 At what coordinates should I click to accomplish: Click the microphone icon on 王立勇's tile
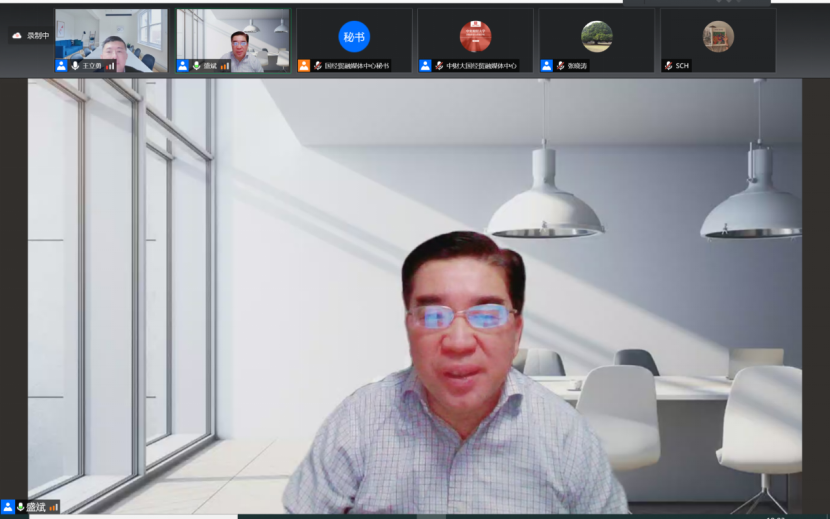click(x=75, y=66)
